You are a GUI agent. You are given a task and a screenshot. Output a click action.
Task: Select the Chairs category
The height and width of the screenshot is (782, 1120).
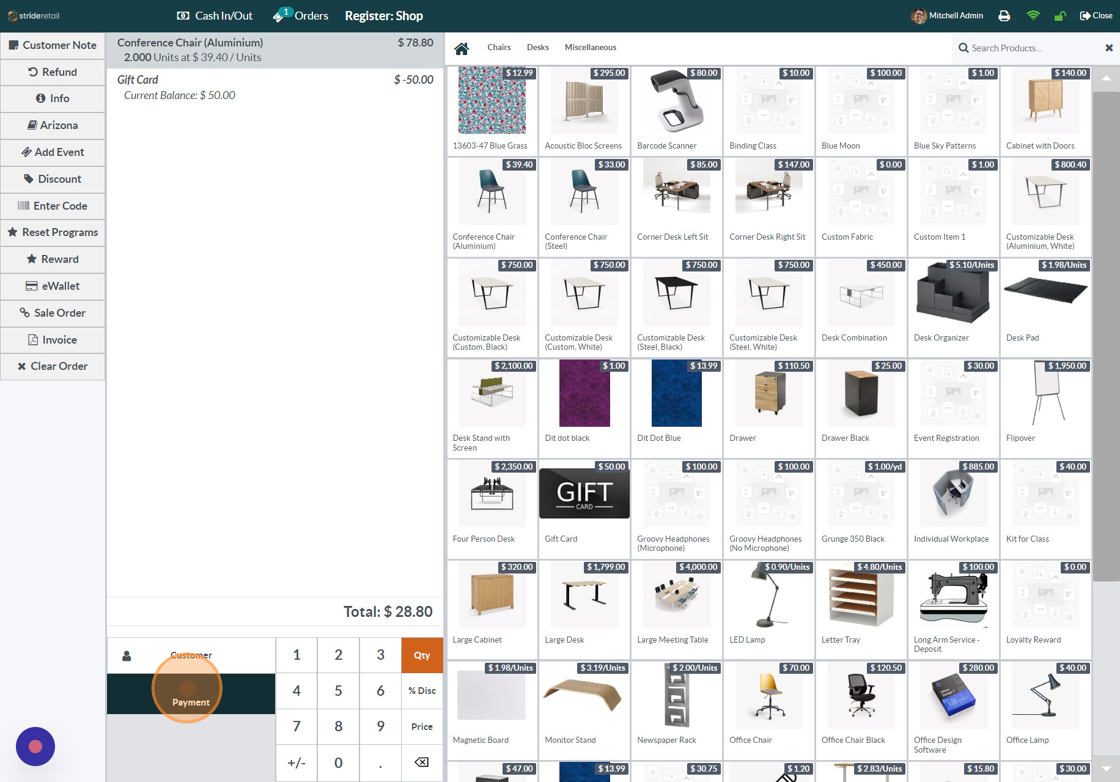[499, 48]
